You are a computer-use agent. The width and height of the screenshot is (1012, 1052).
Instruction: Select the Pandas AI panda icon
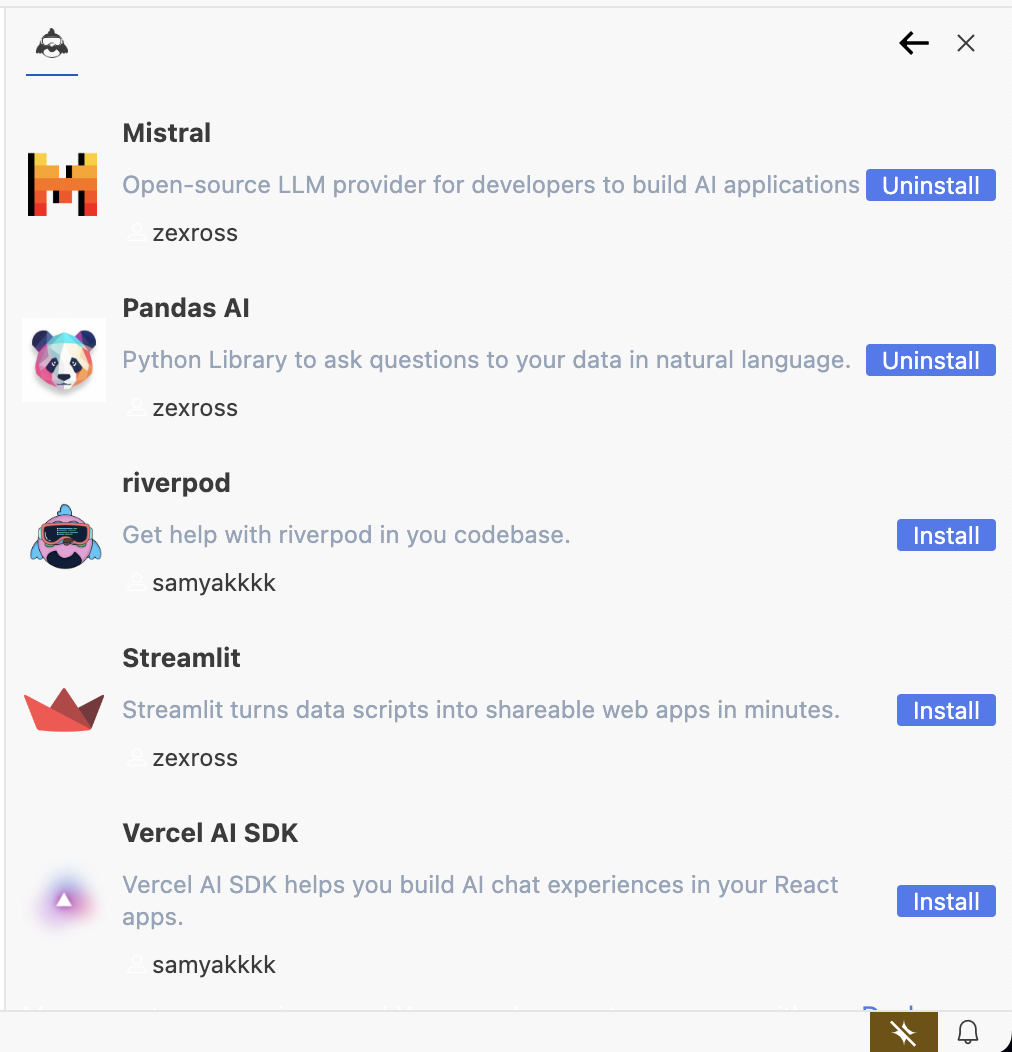click(64, 360)
